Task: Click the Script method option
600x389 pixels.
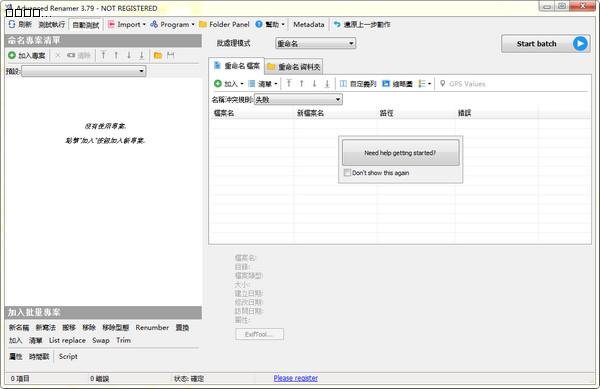Action: pyautogui.click(x=68, y=356)
